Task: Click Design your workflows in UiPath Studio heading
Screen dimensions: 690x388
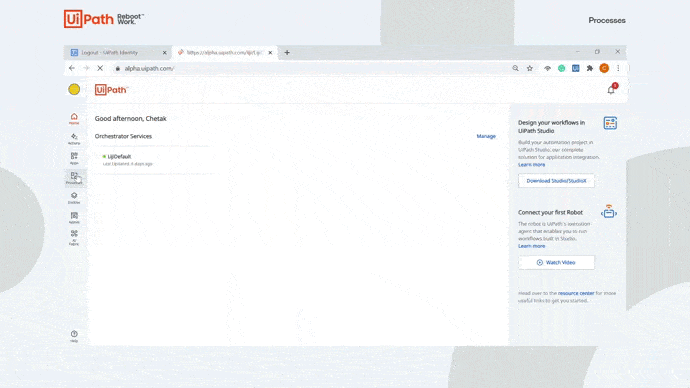Action: coord(551,127)
